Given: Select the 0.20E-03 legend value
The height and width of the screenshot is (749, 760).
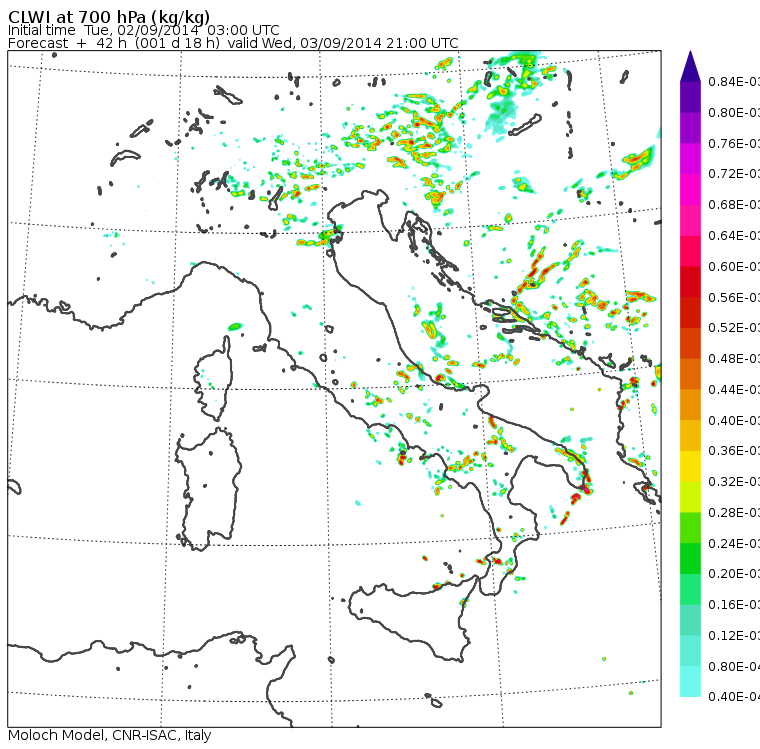Looking at the screenshot, I should coord(734,574).
